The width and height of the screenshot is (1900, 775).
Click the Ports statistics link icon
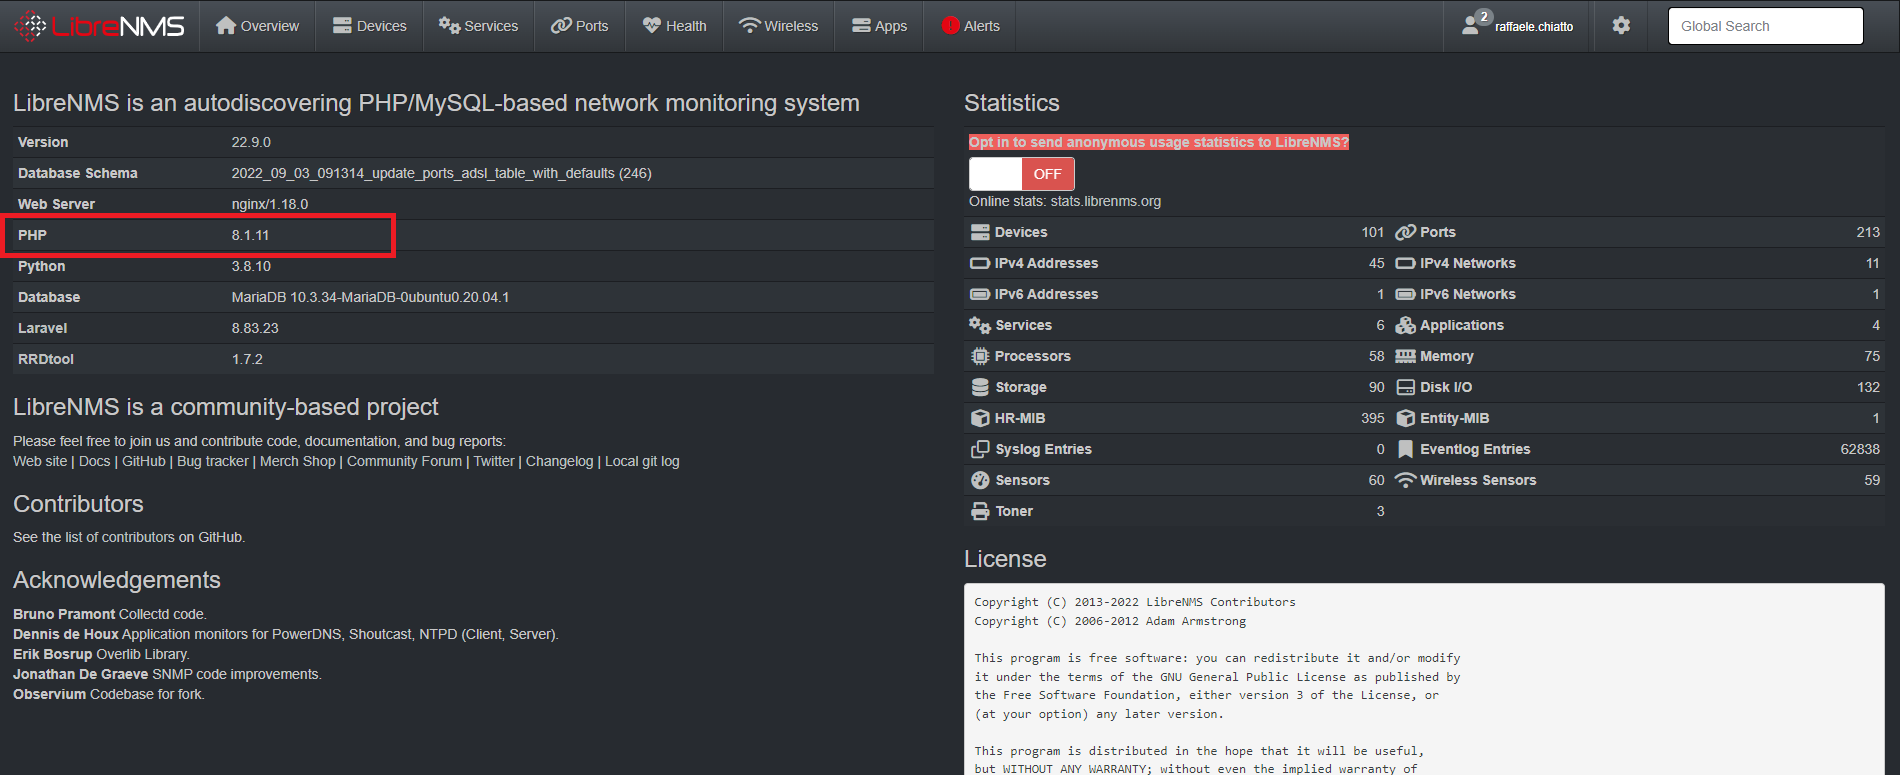tap(1405, 232)
